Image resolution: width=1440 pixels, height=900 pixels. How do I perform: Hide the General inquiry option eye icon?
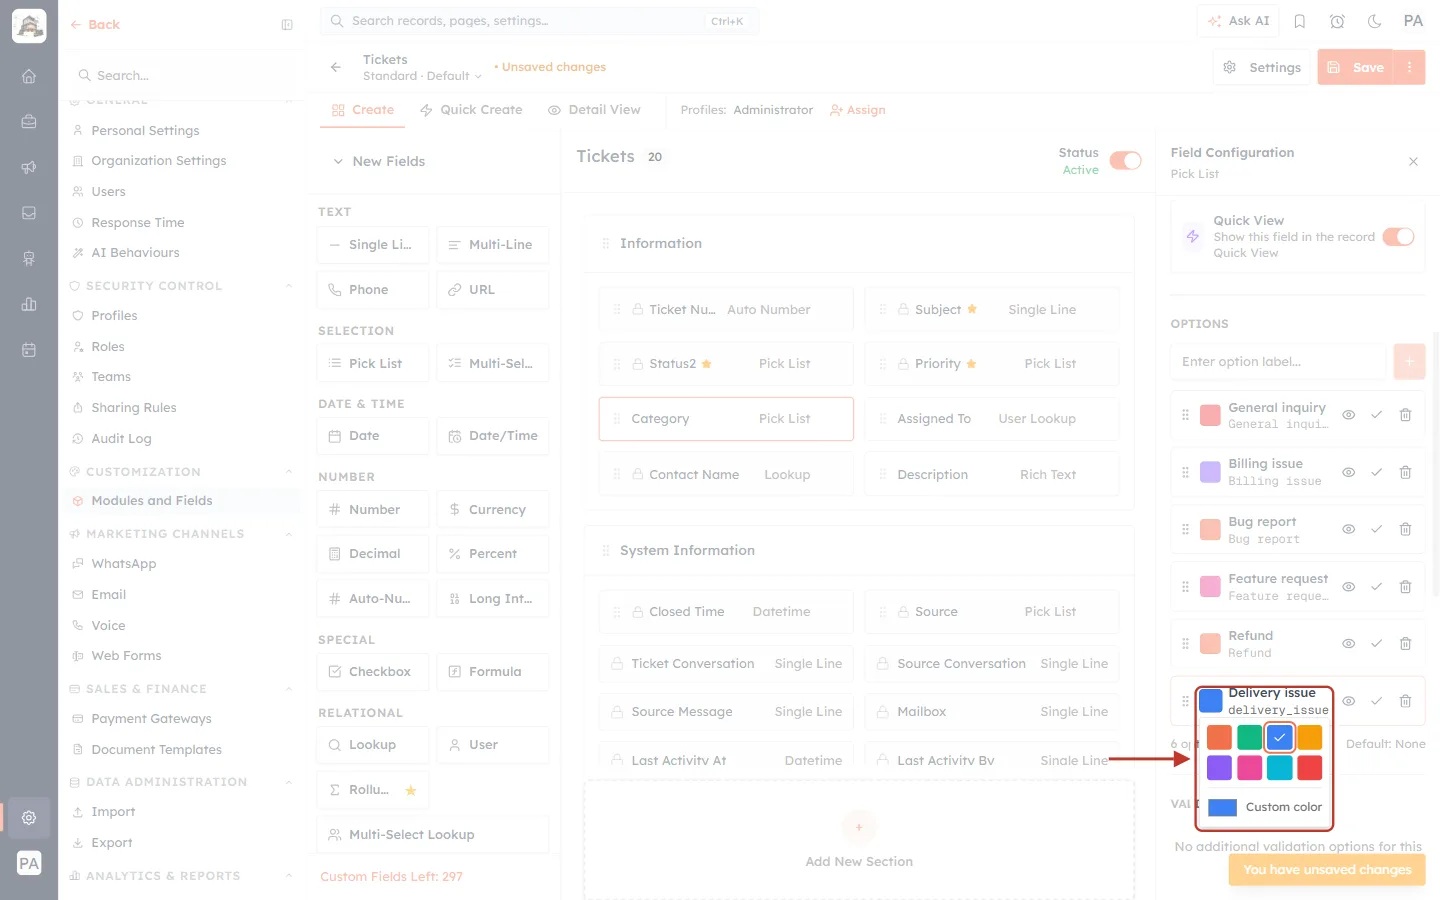pyautogui.click(x=1348, y=415)
